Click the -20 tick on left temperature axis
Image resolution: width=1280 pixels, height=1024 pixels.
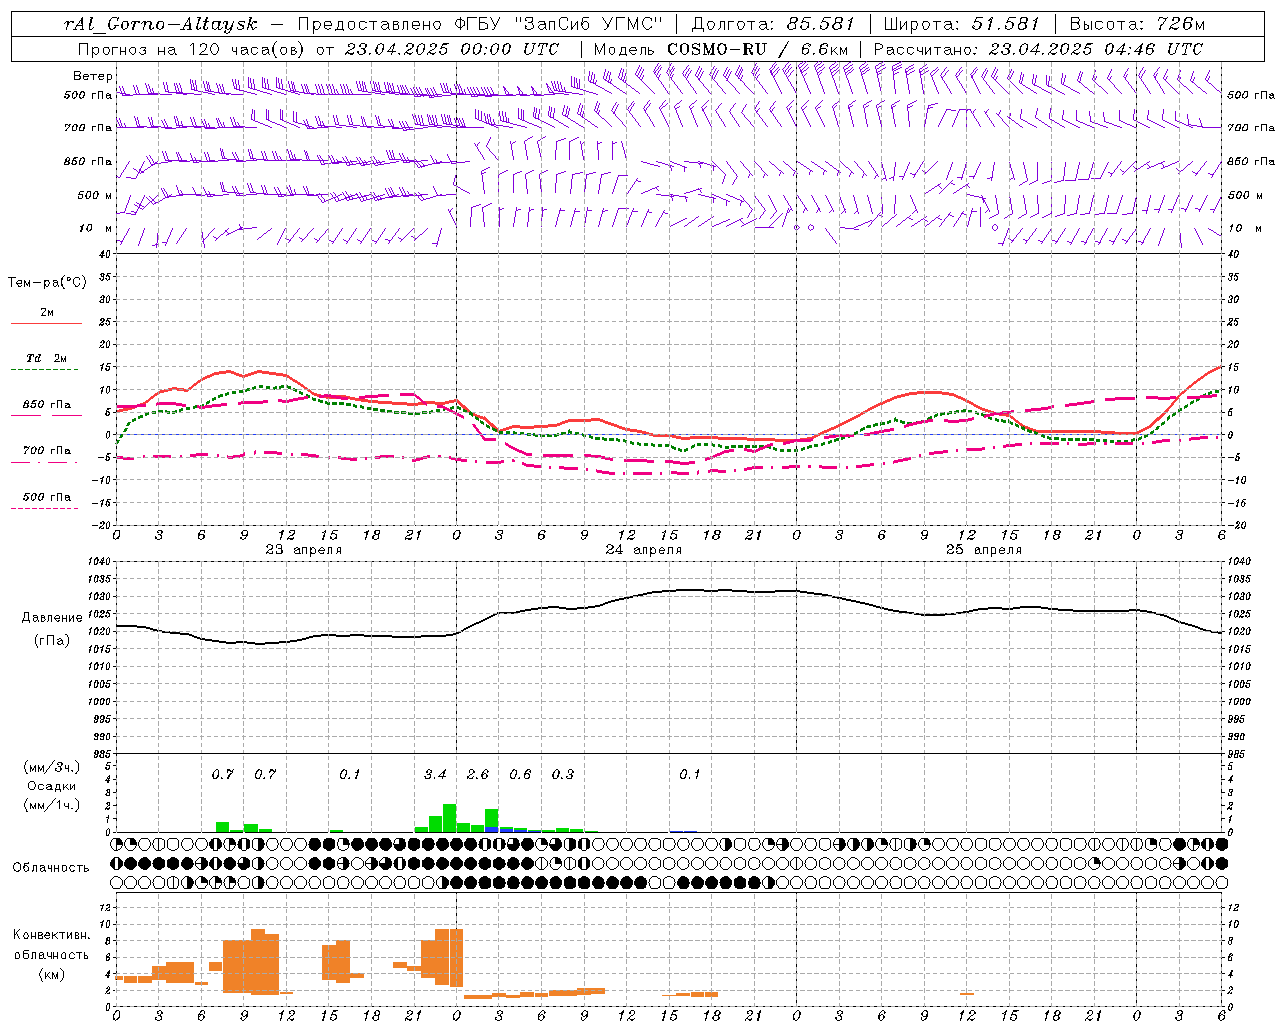[x=103, y=525]
